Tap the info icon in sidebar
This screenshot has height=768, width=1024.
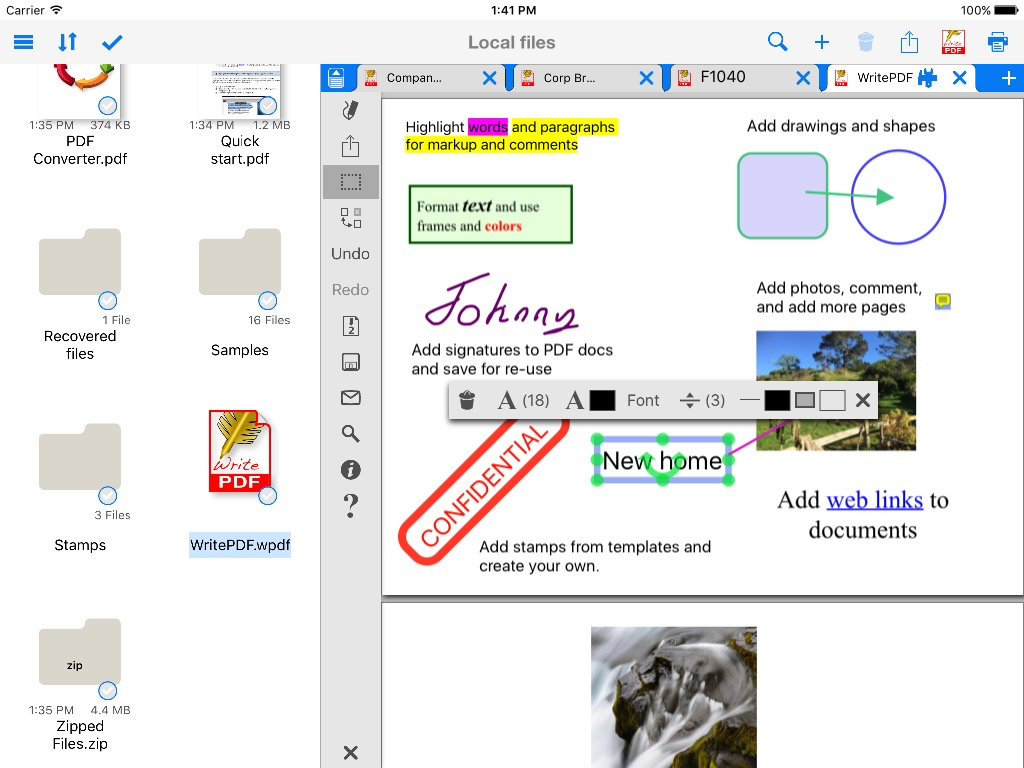pos(351,470)
